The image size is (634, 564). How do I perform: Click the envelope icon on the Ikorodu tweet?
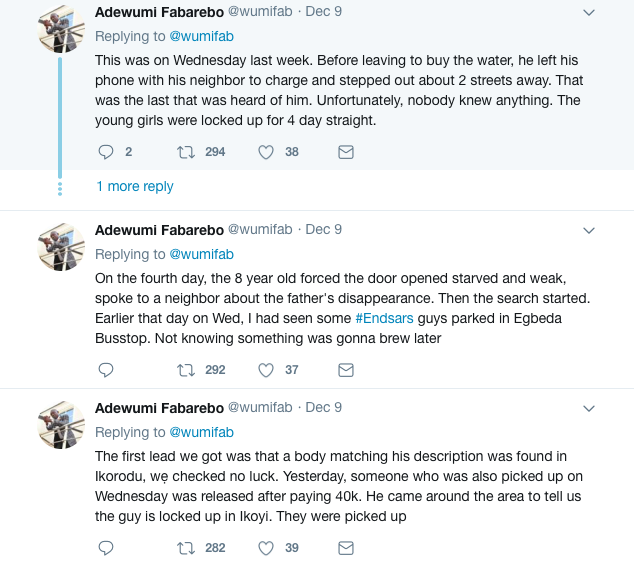pos(346,548)
